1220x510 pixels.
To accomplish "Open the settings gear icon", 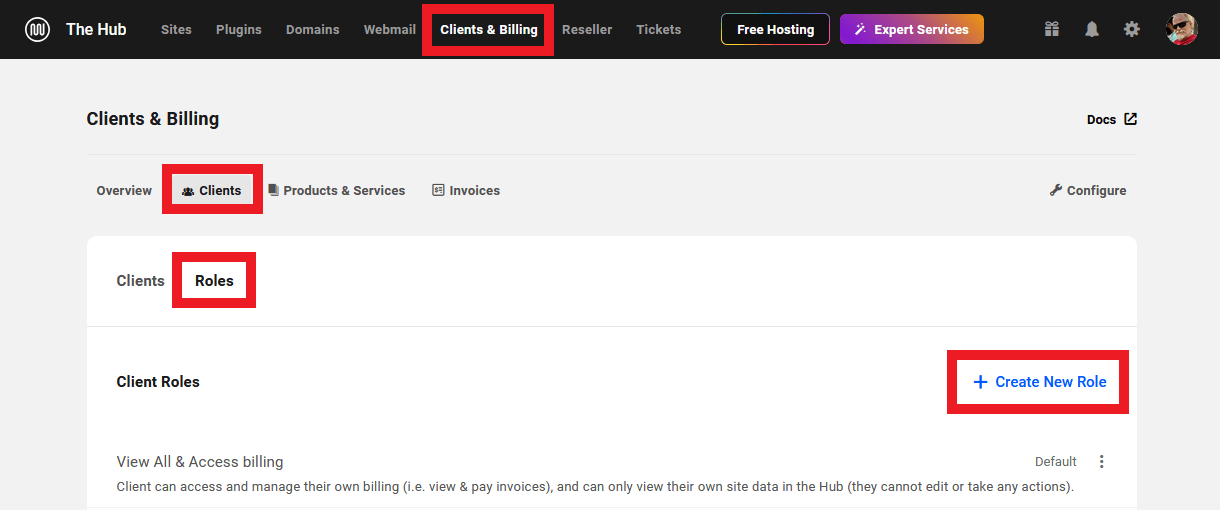I will 1132,30.
